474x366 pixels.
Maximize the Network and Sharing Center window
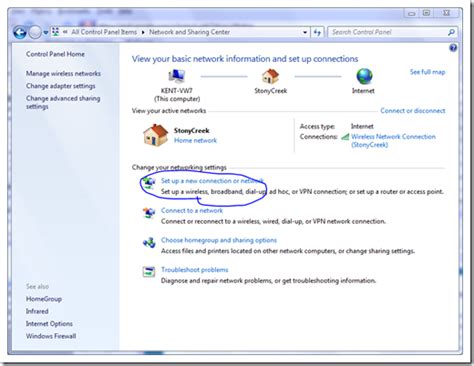[426, 13]
